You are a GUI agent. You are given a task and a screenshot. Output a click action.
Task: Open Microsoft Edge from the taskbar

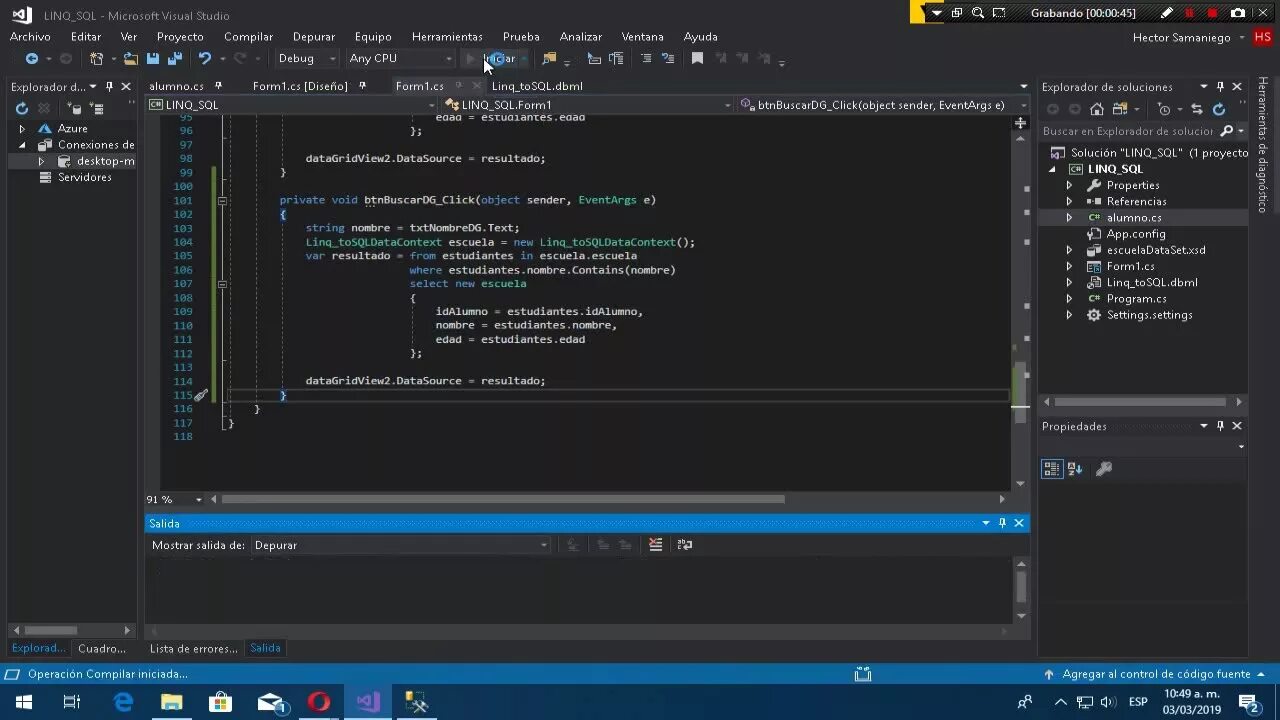click(123, 702)
